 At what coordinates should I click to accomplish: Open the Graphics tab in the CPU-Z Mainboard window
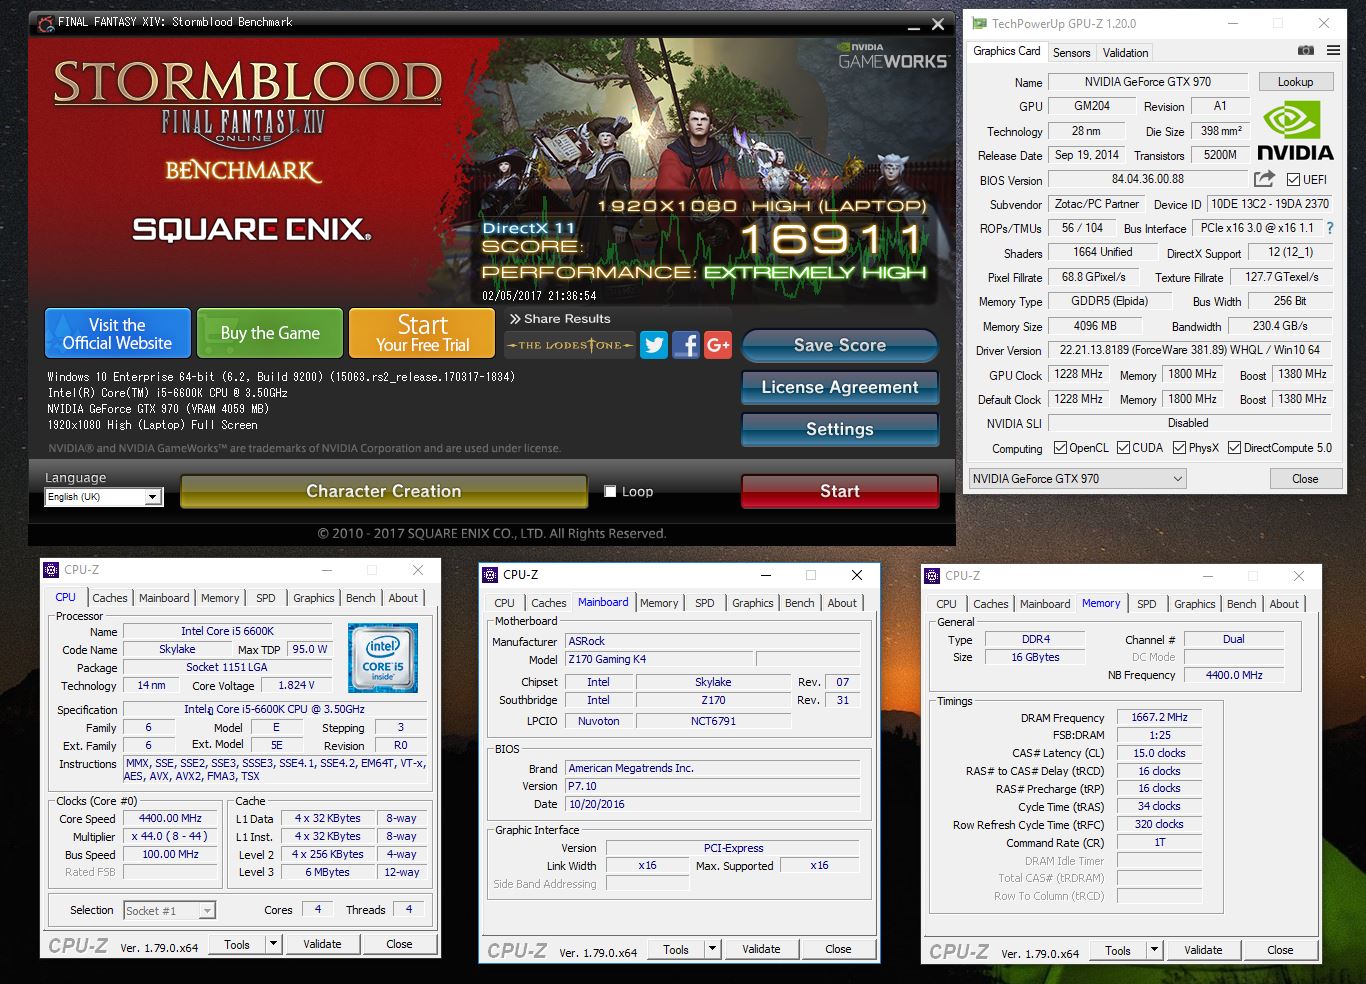753,603
